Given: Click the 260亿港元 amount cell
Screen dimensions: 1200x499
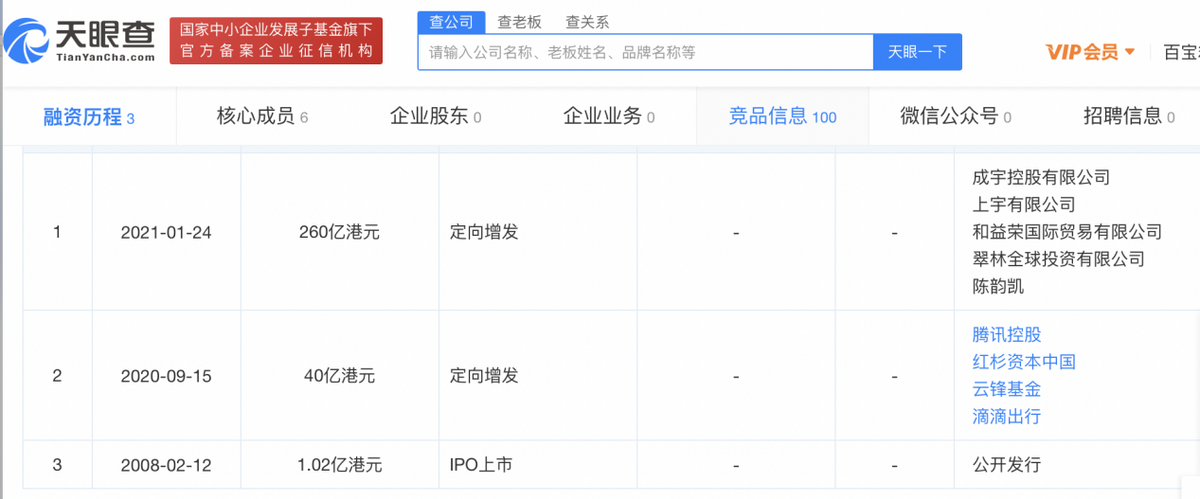Looking at the screenshot, I should [x=339, y=232].
